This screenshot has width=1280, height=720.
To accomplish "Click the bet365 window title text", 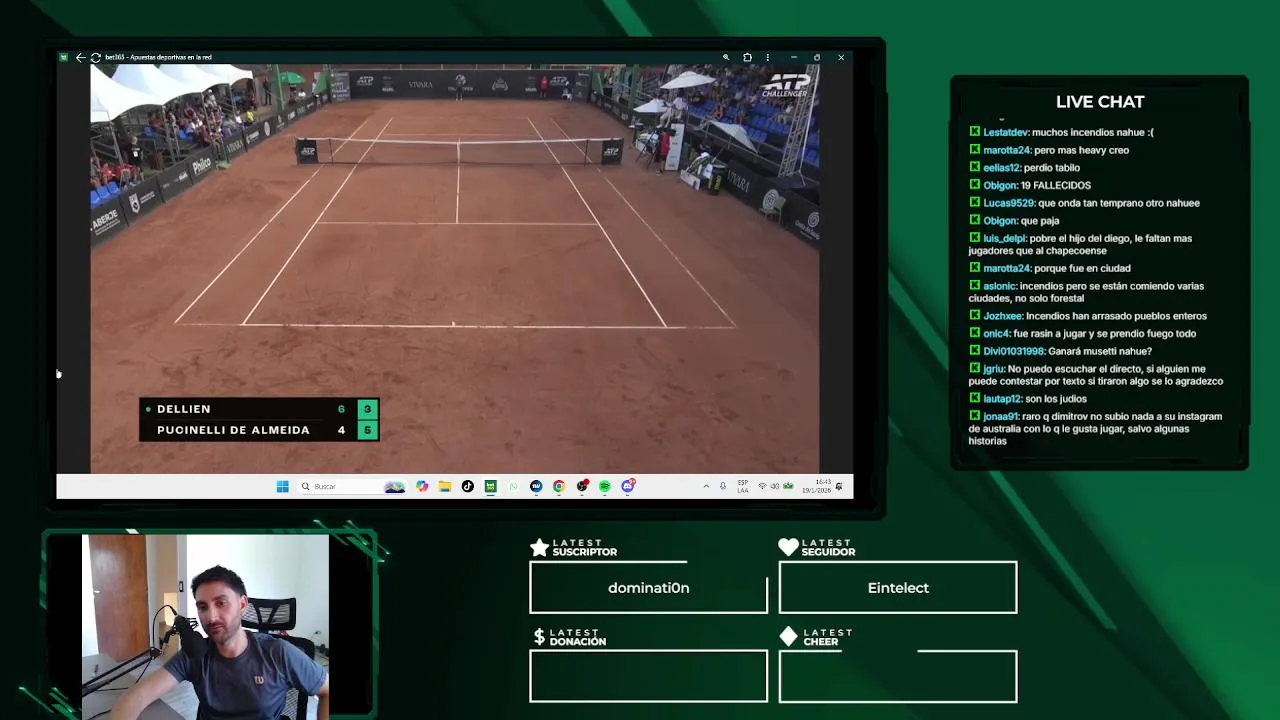I will (160, 57).
